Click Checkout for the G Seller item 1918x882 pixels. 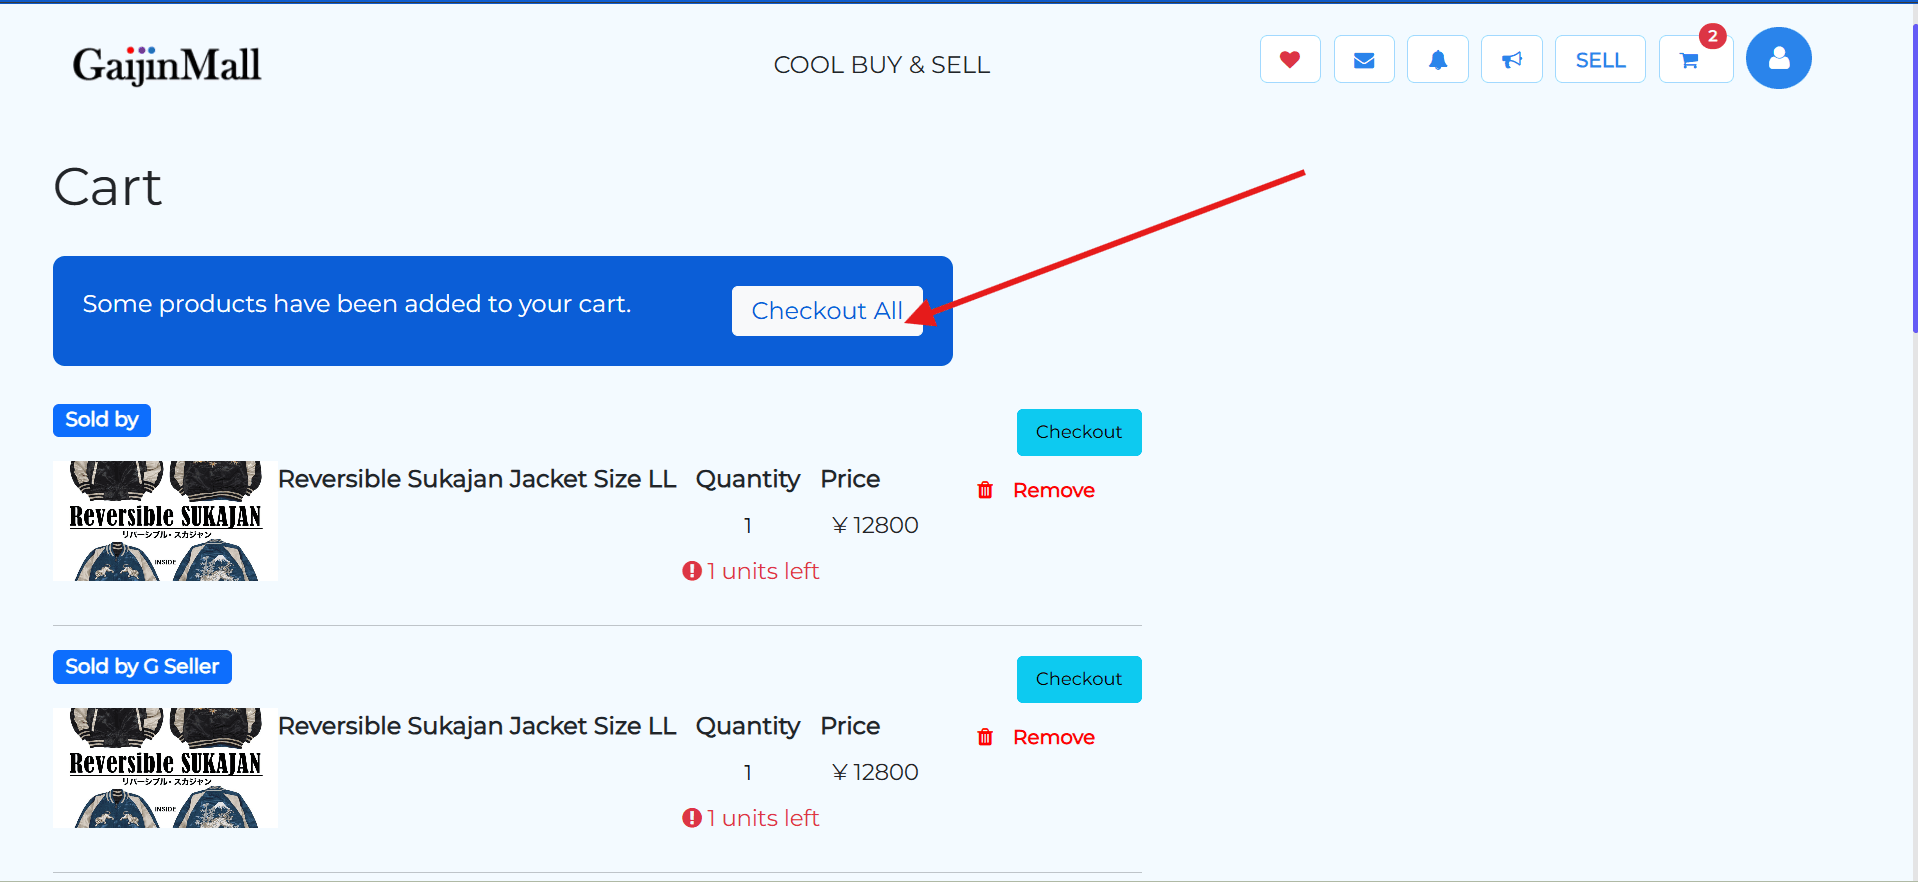coord(1078,679)
